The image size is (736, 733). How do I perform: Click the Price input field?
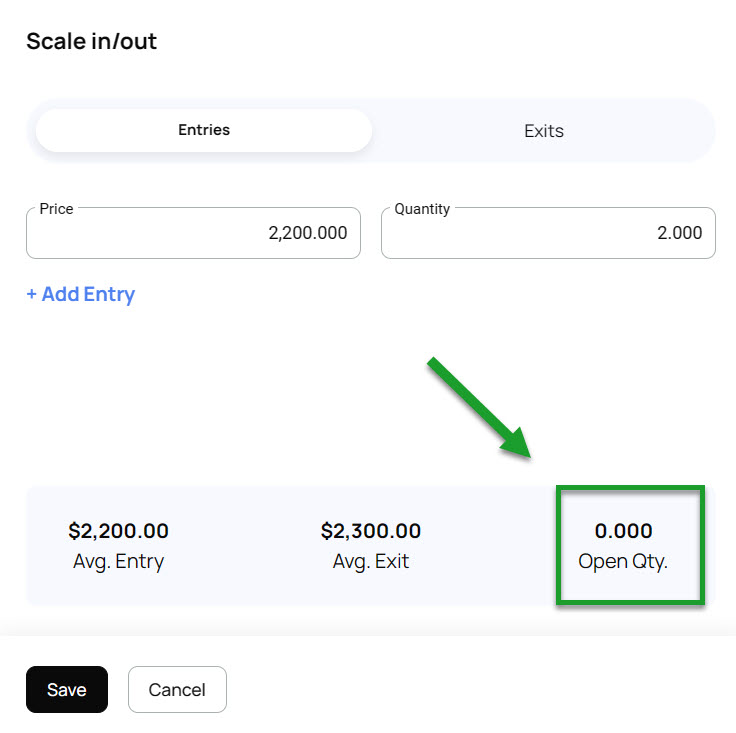193,233
